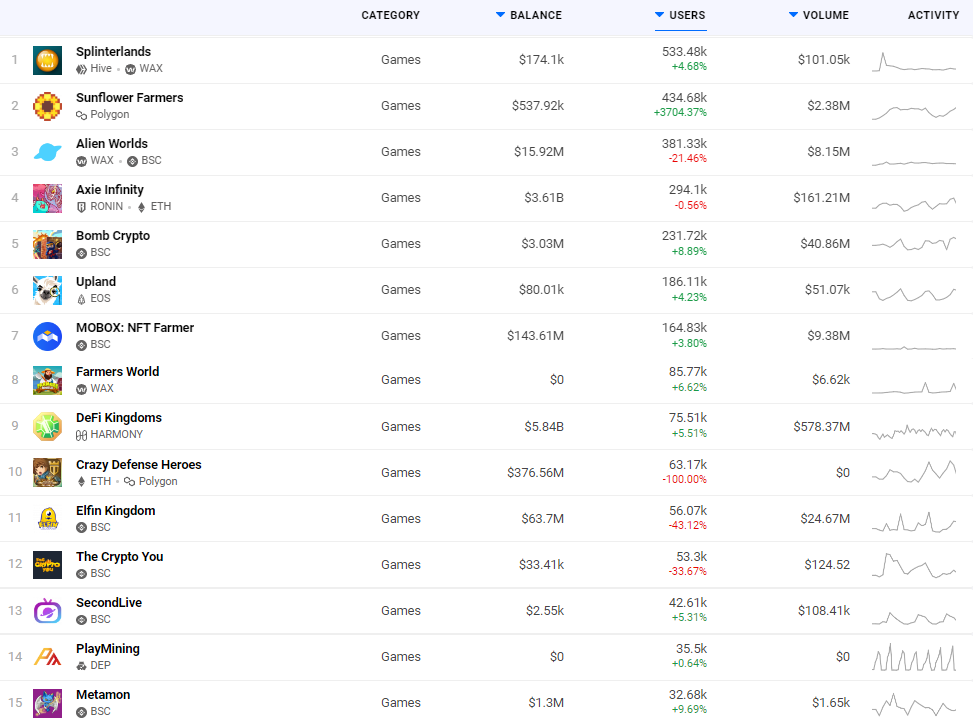The width and height of the screenshot is (973, 726).
Task: Click the Metamon game icon
Action: pyautogui.click(x=47, y=703)
